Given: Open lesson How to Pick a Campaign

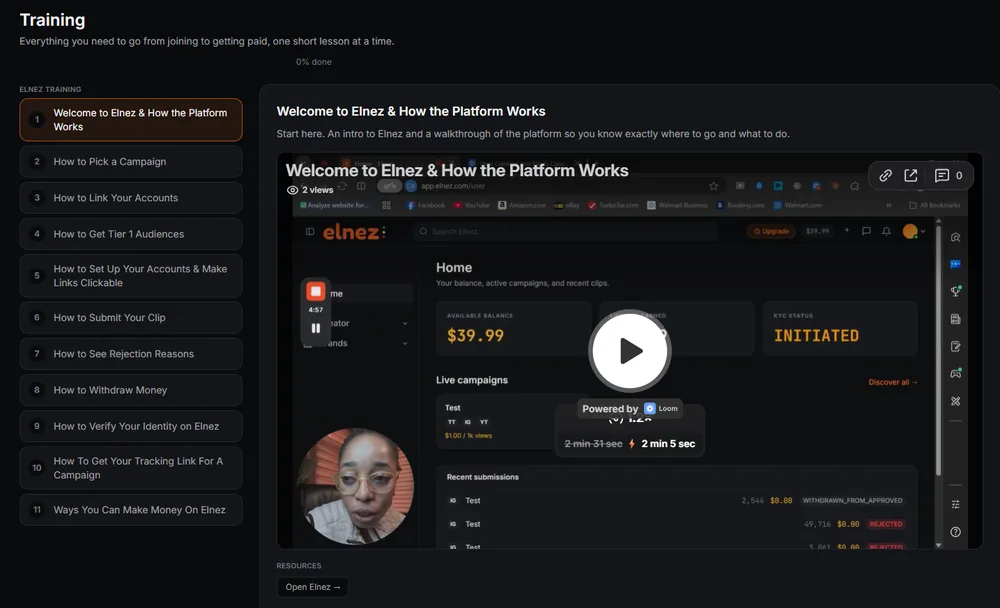Looking at the screenshot, I should coord(131,162).
